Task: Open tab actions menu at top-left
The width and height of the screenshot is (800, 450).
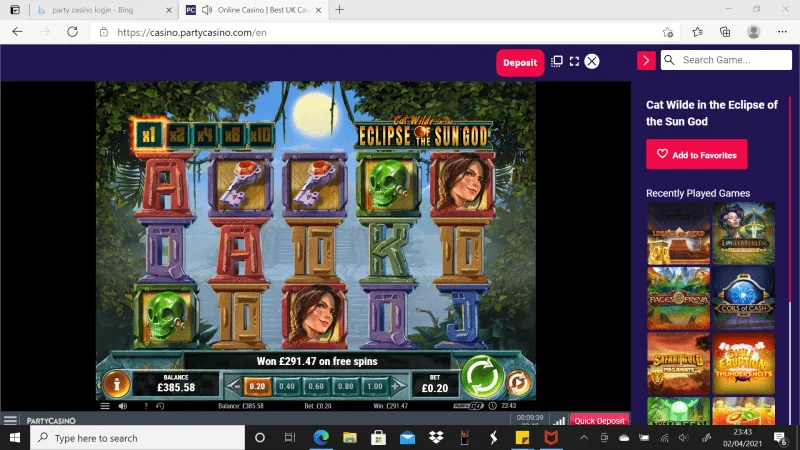Action: pos(15,10)
